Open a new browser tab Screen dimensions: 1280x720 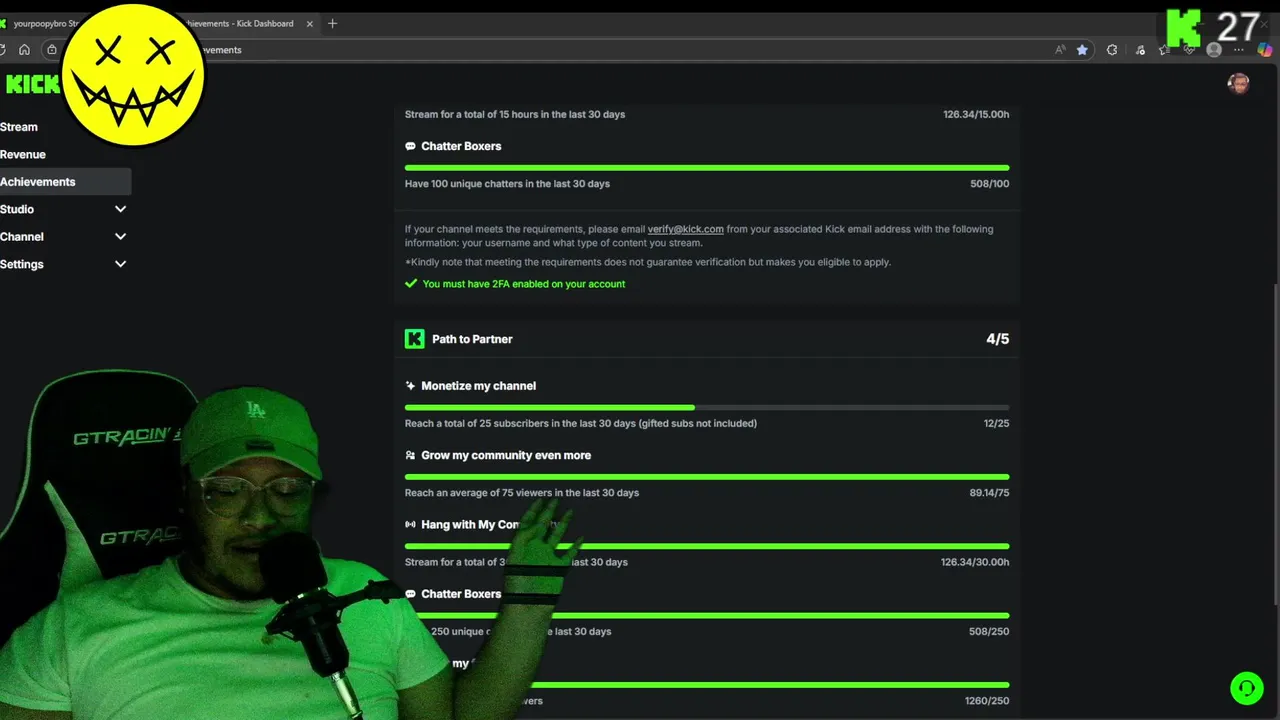(x=332, y=24)
